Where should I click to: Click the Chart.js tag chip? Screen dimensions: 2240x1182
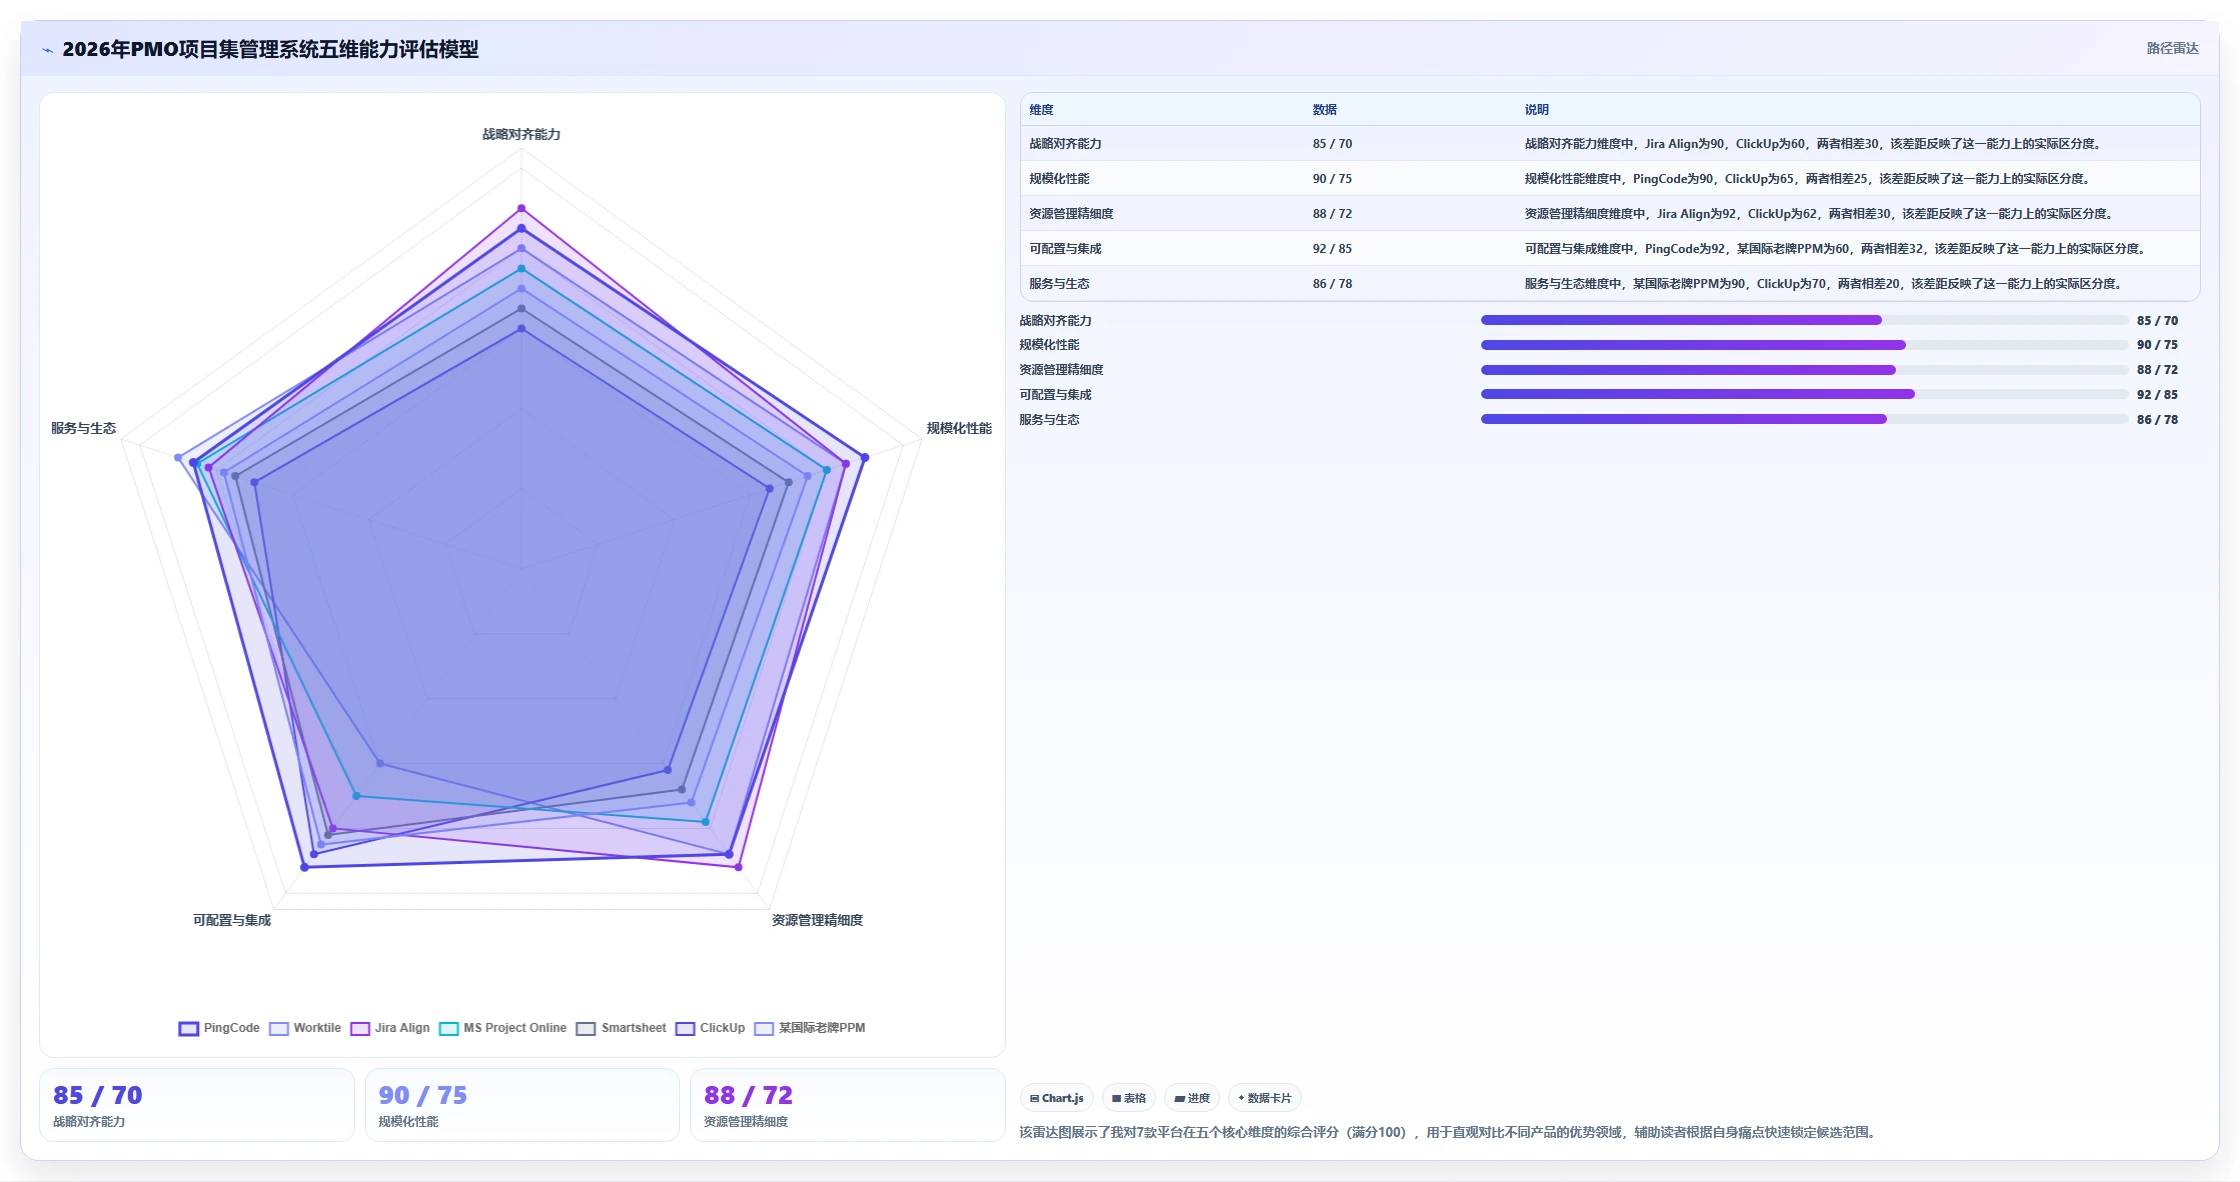(x=1057, y=1098)
